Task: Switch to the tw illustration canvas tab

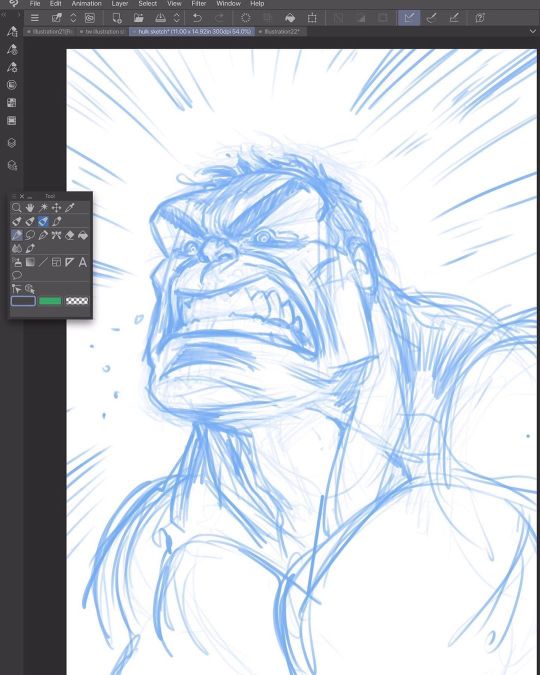Action: [x=103, y=32]
